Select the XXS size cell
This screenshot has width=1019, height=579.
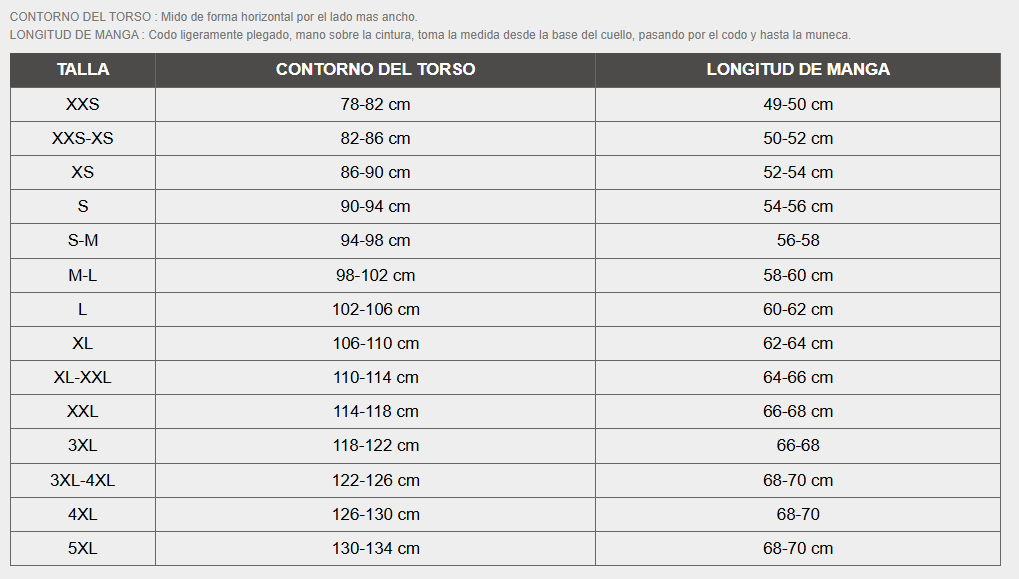83,105
